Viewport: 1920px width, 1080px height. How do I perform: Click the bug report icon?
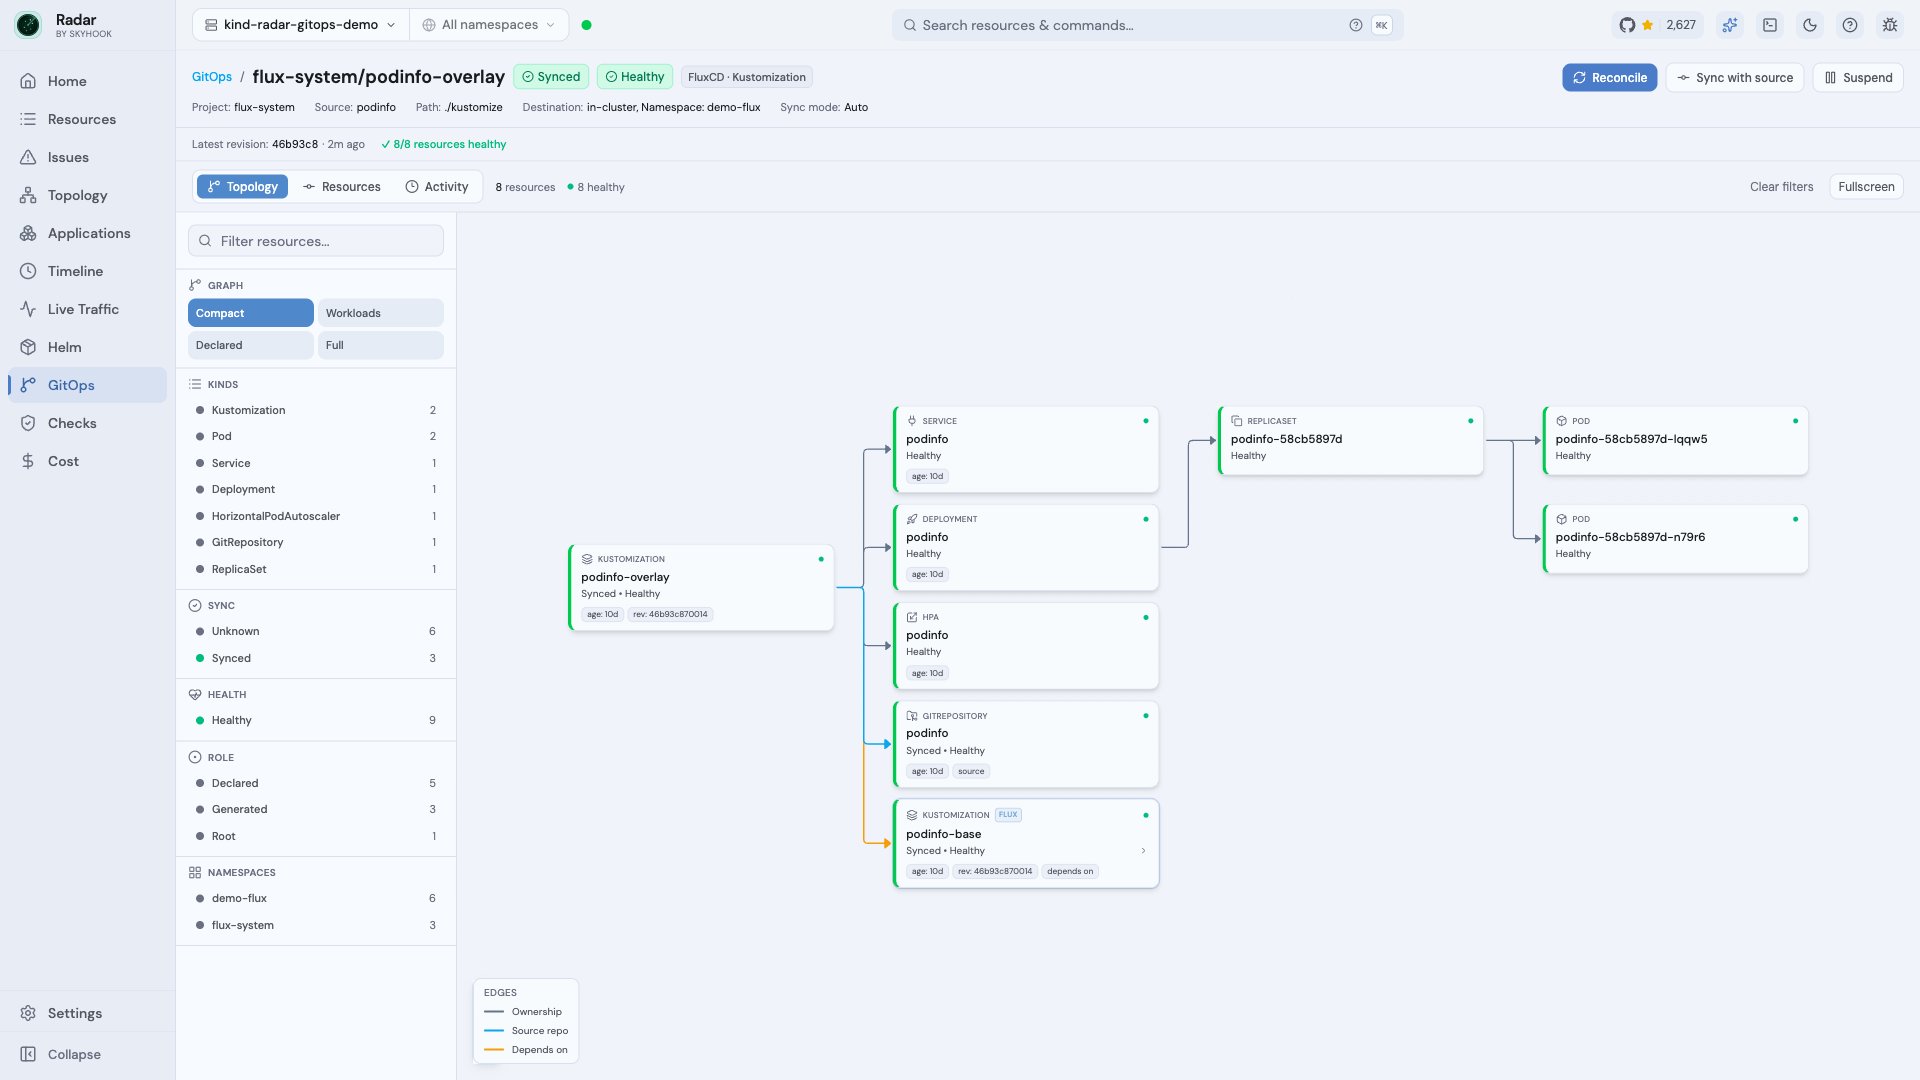click(x=1890, y=25)
